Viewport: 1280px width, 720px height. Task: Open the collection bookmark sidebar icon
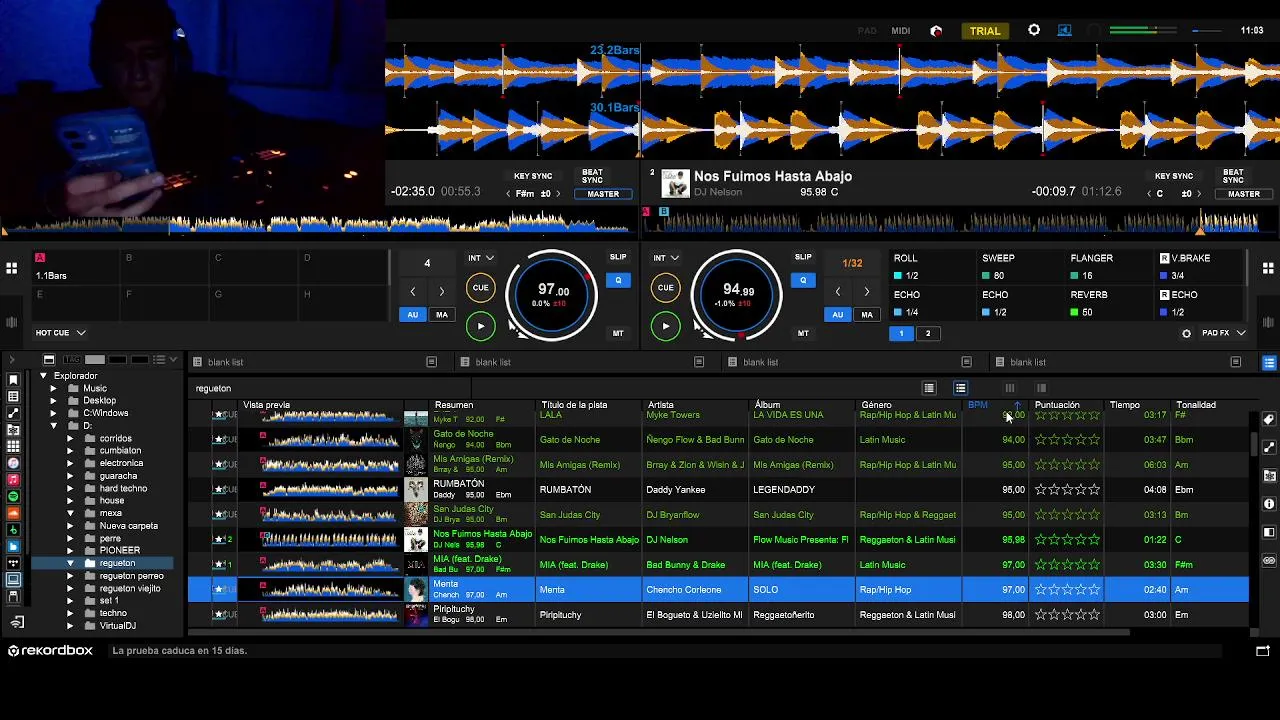coord(13,380)
